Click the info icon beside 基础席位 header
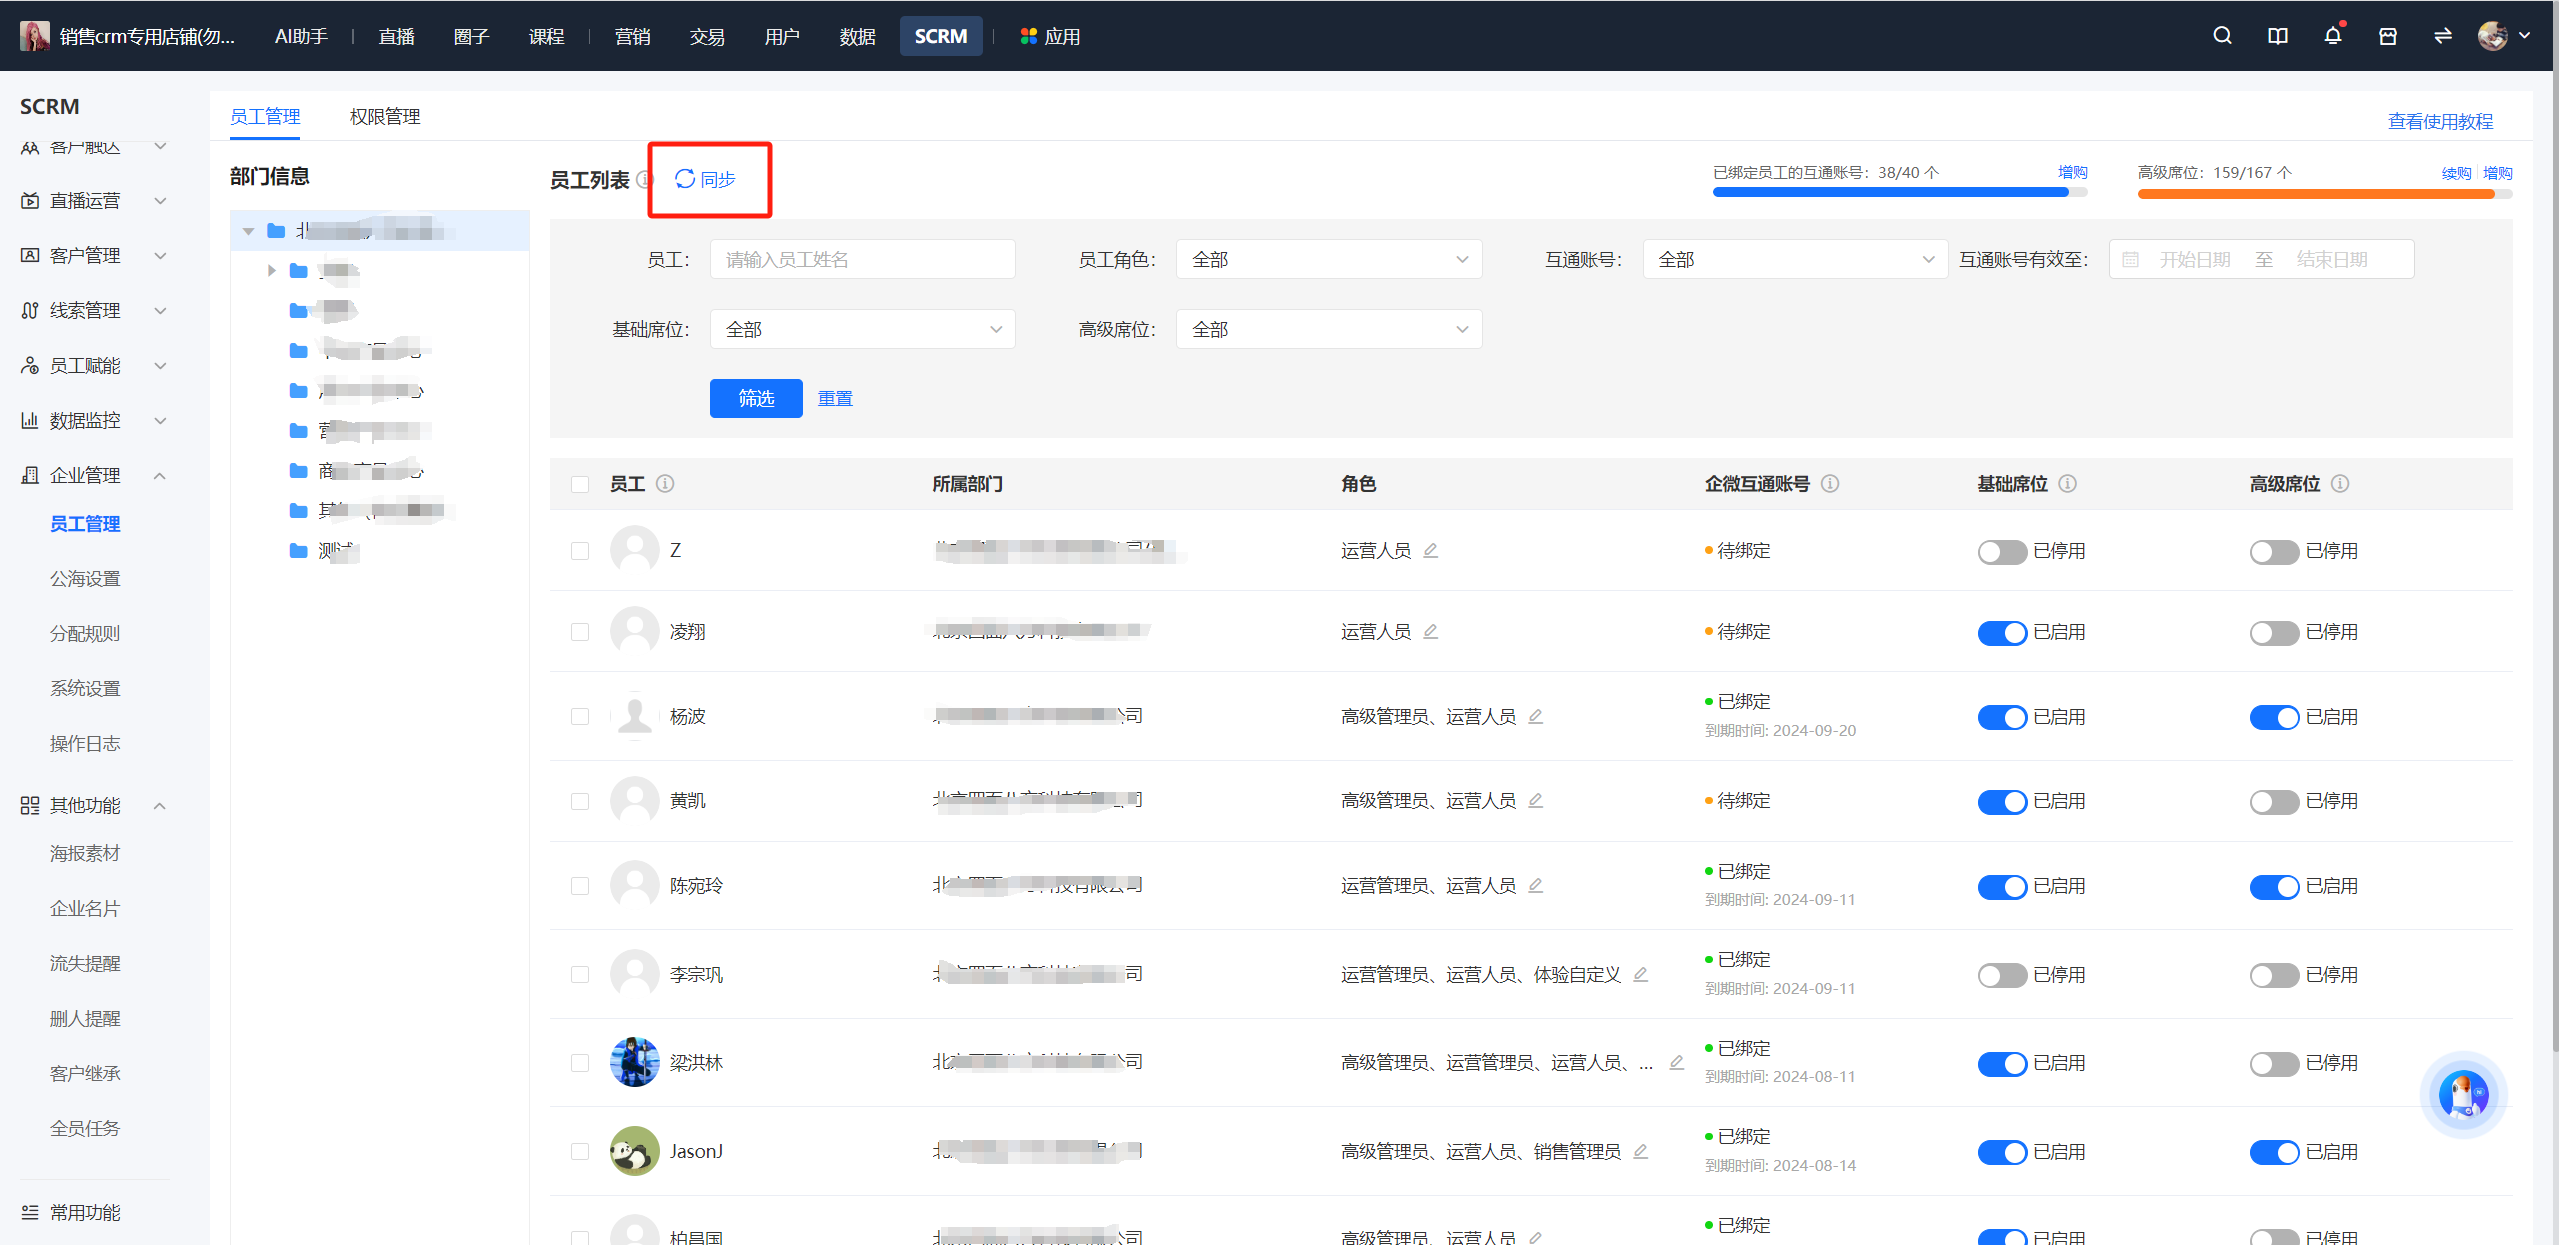Viewport: 2559px width, 1245px height. tap(2068, 484)
